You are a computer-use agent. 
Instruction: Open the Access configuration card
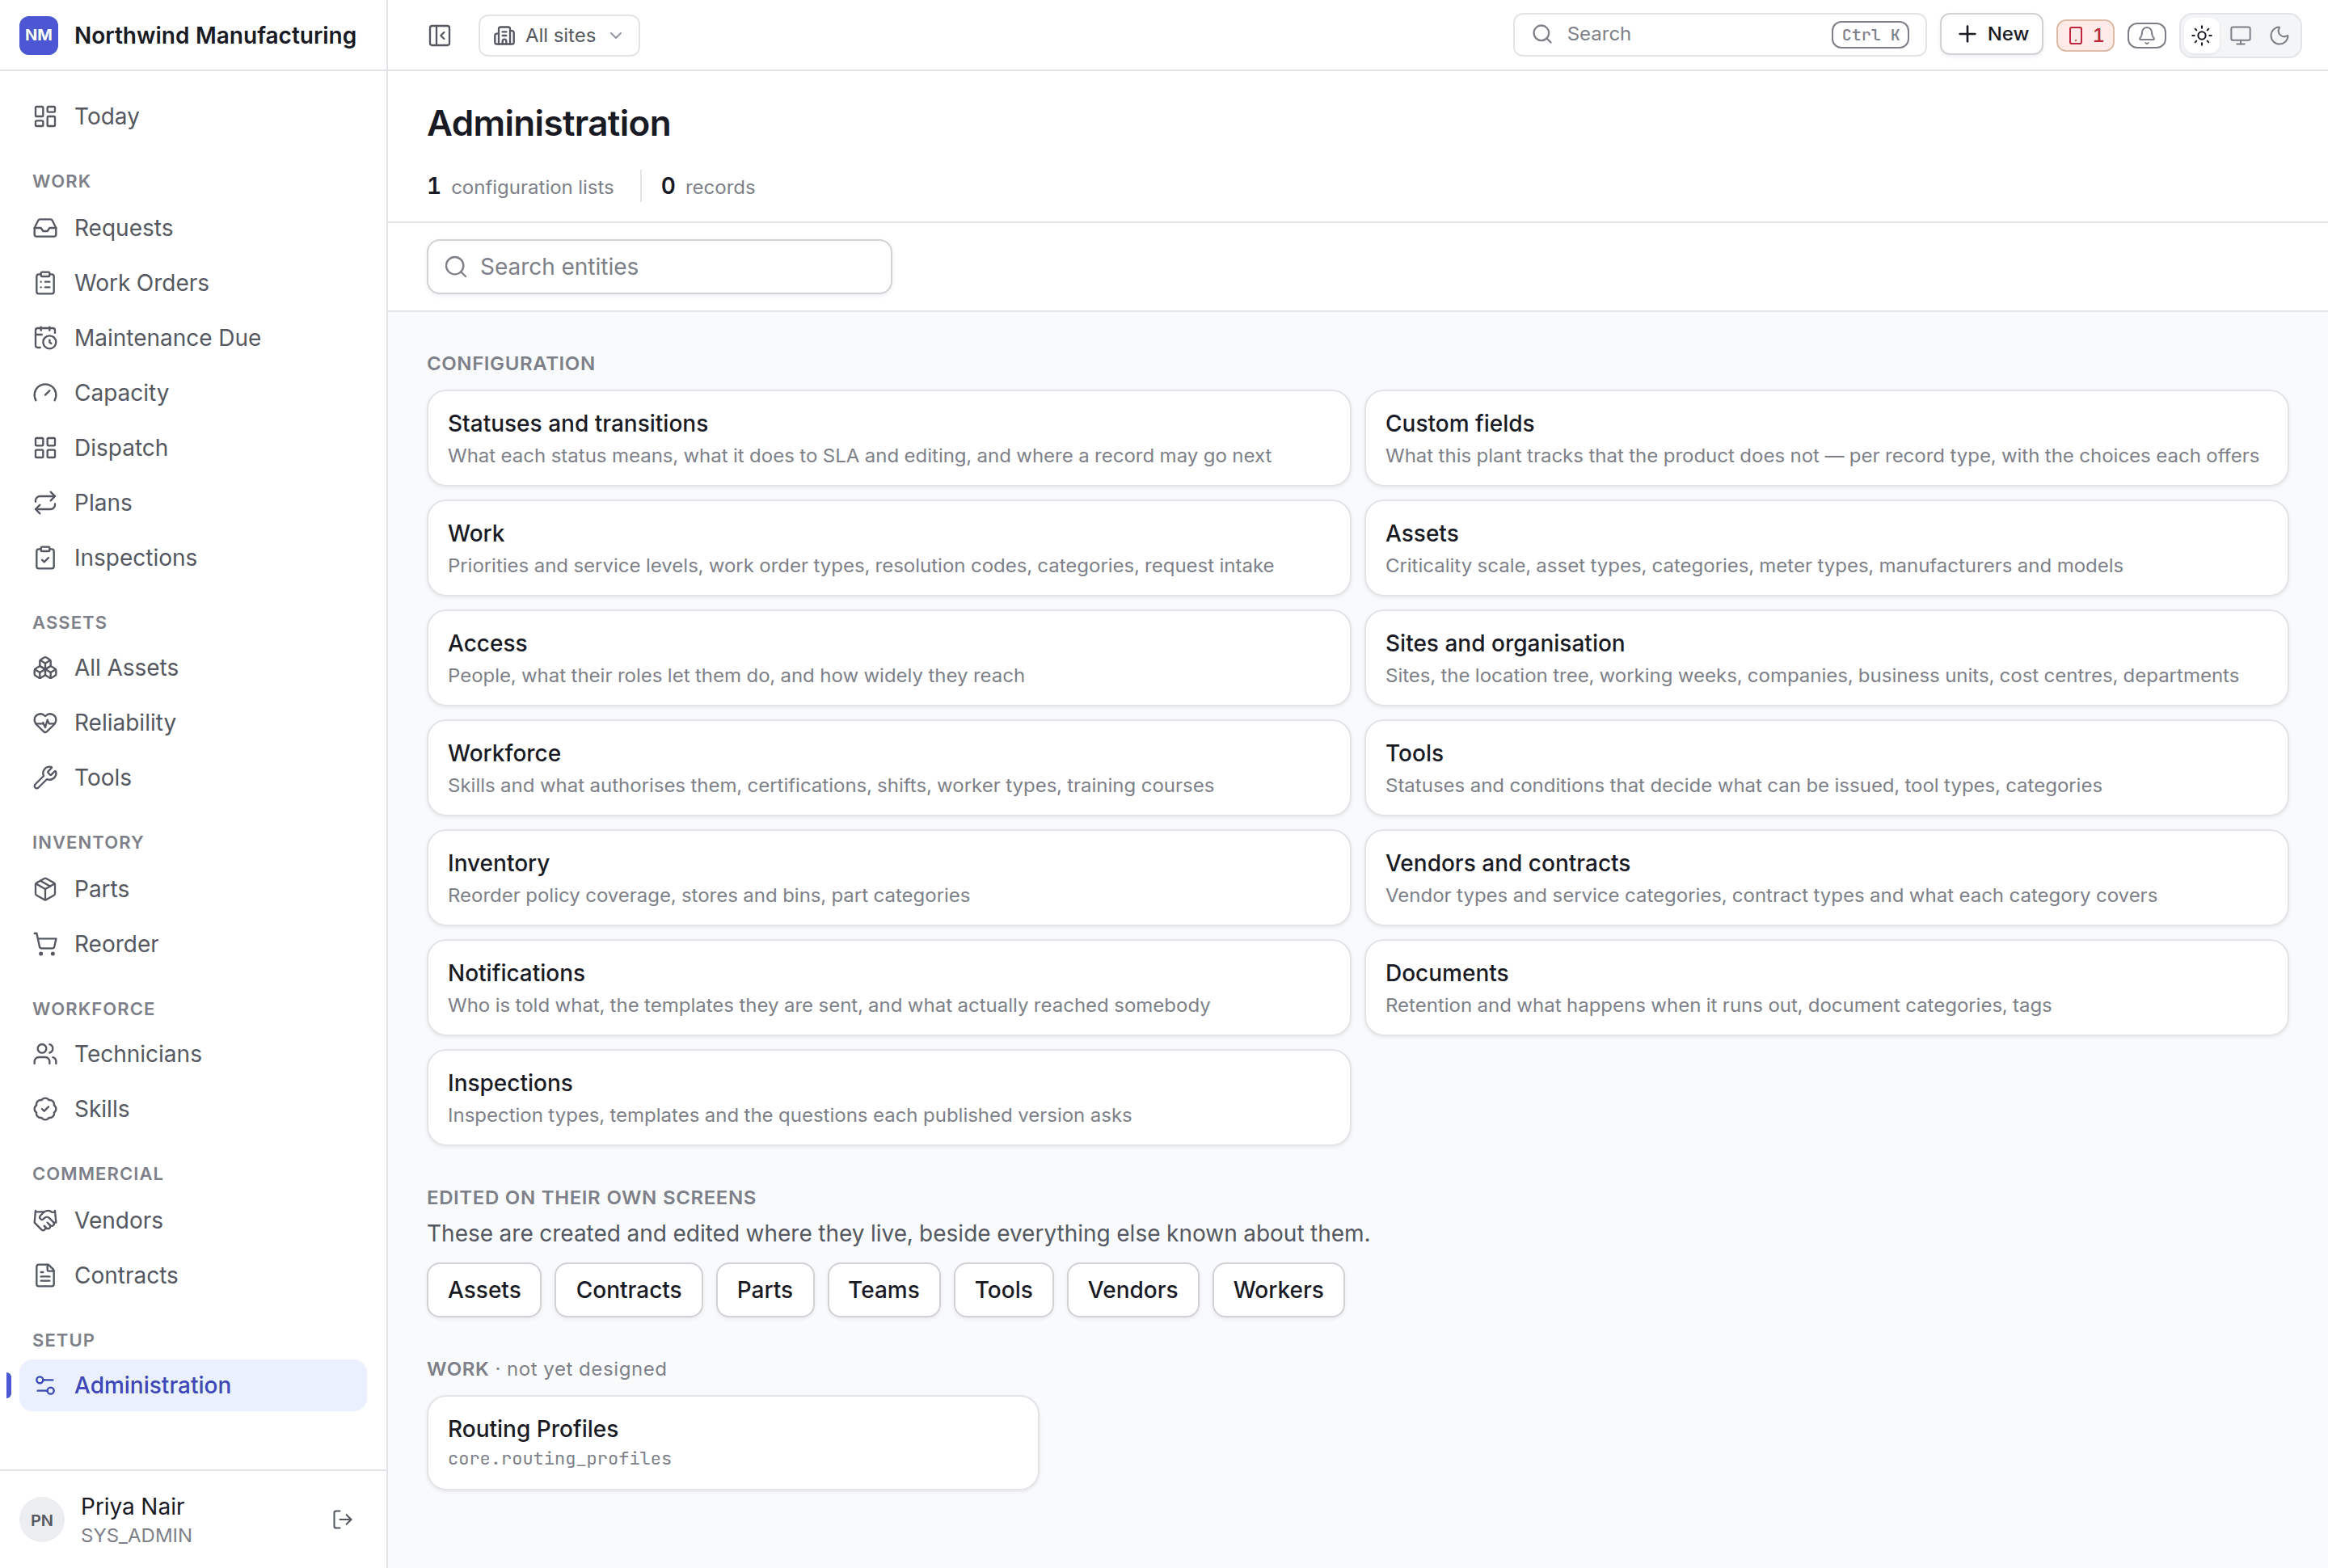click(888, 658)
